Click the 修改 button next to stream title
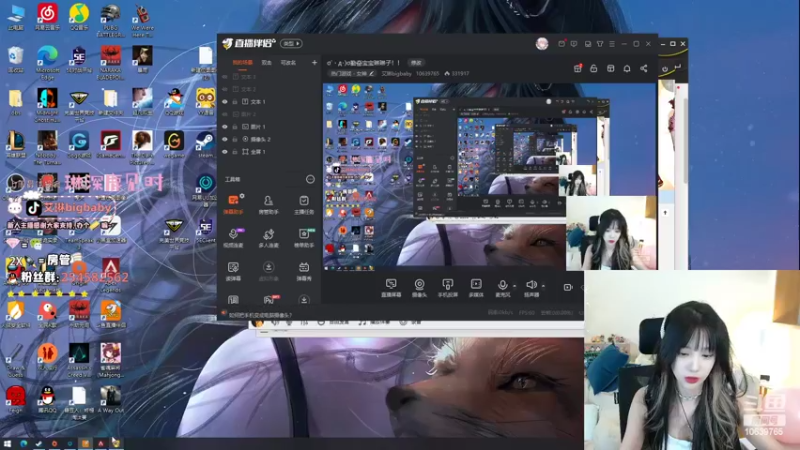This screenshot has height=450, width=800. click(x=416, y=63)
